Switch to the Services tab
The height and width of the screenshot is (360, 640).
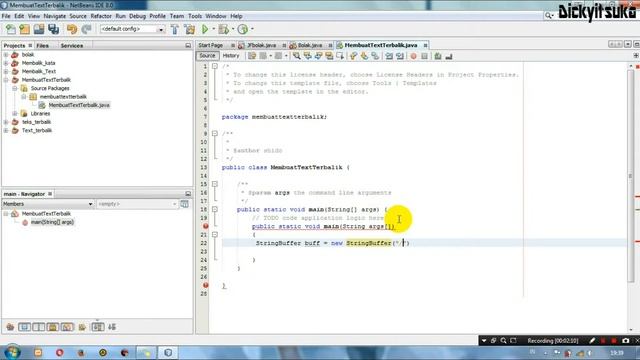pos(72,45)
